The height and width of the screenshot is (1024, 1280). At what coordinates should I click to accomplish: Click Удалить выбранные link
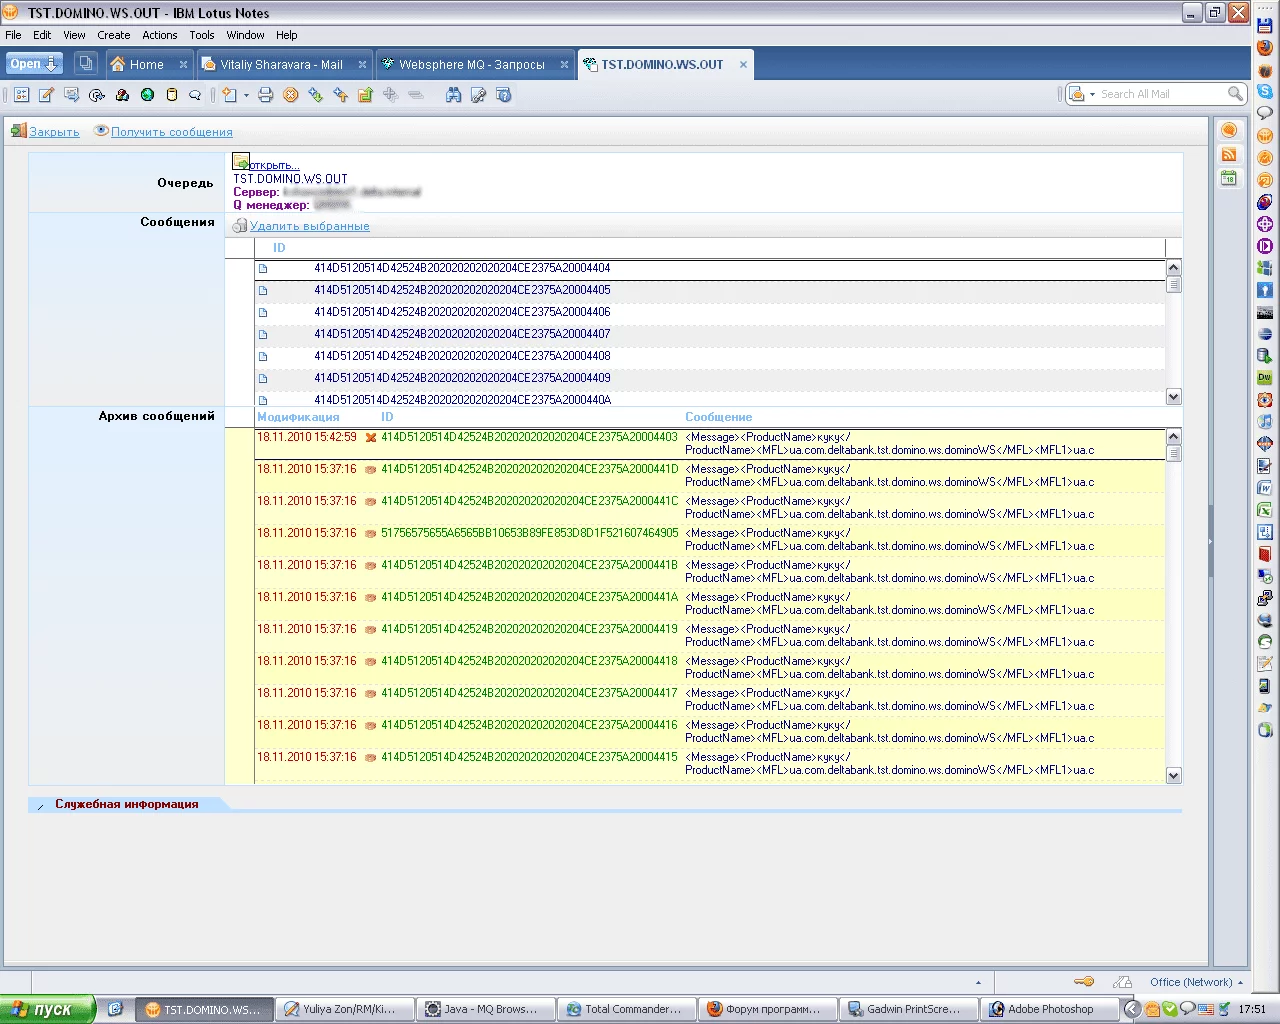click(309, 226)
